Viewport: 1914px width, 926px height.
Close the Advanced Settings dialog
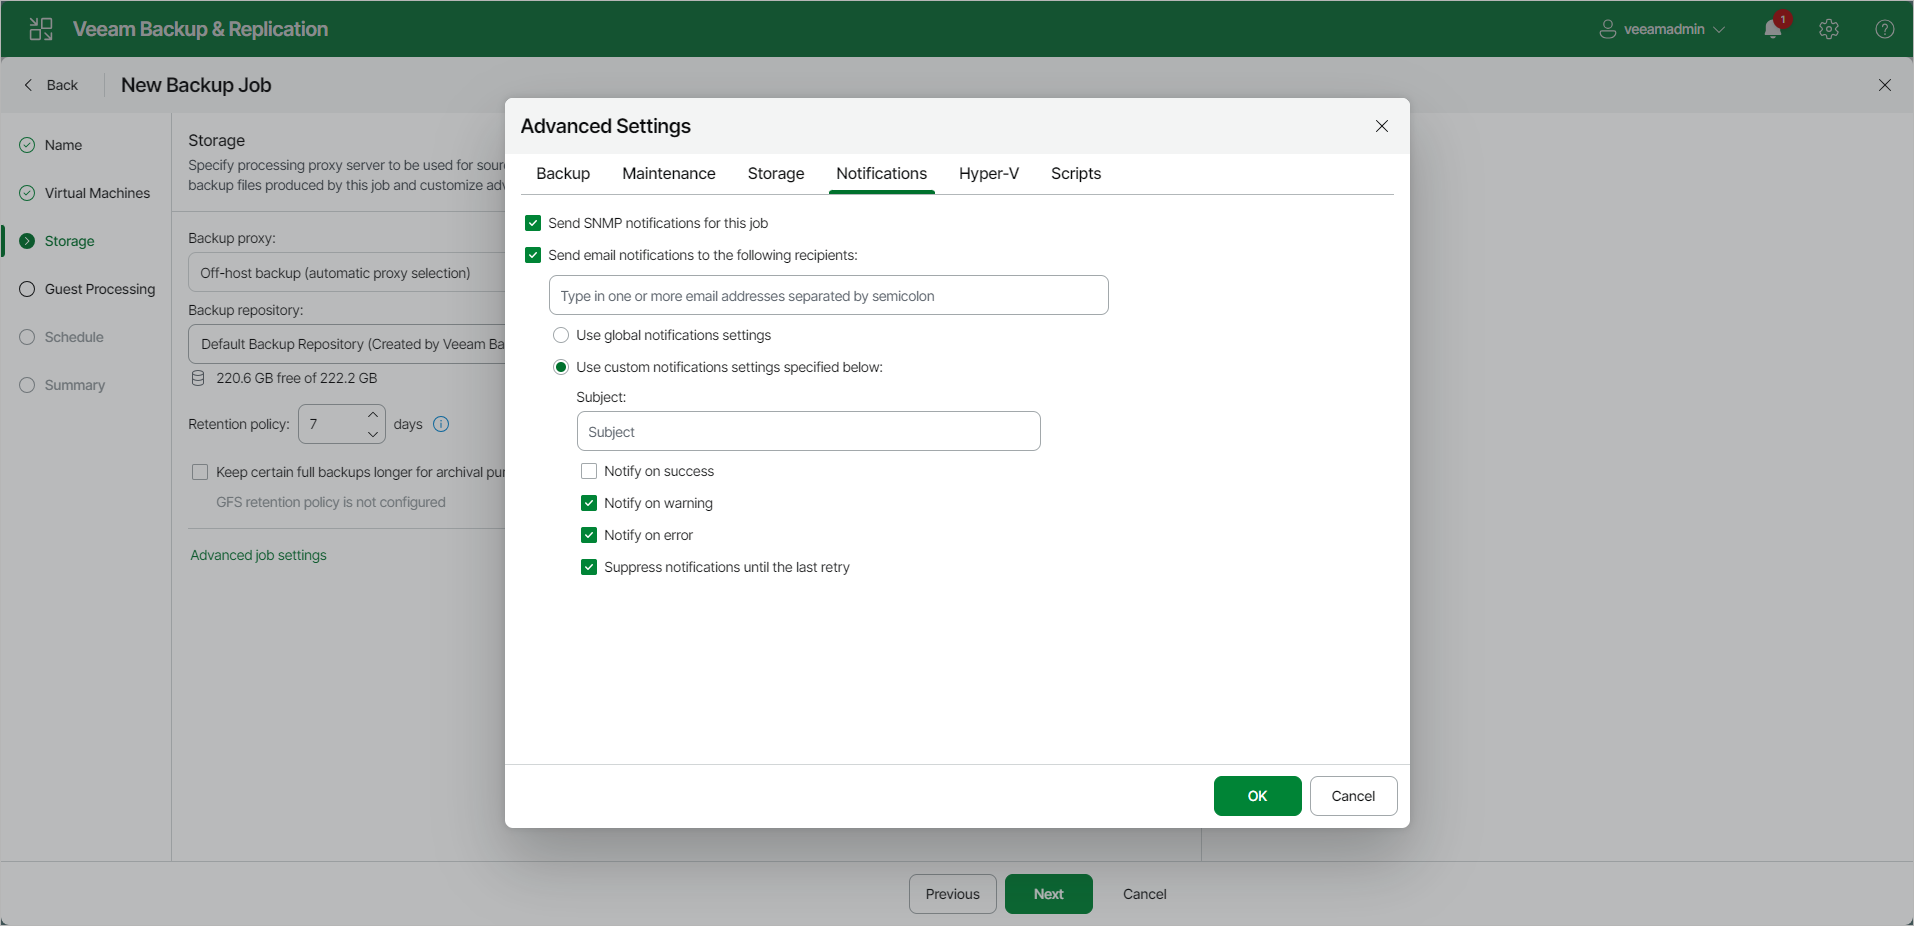click(1382, 126)
